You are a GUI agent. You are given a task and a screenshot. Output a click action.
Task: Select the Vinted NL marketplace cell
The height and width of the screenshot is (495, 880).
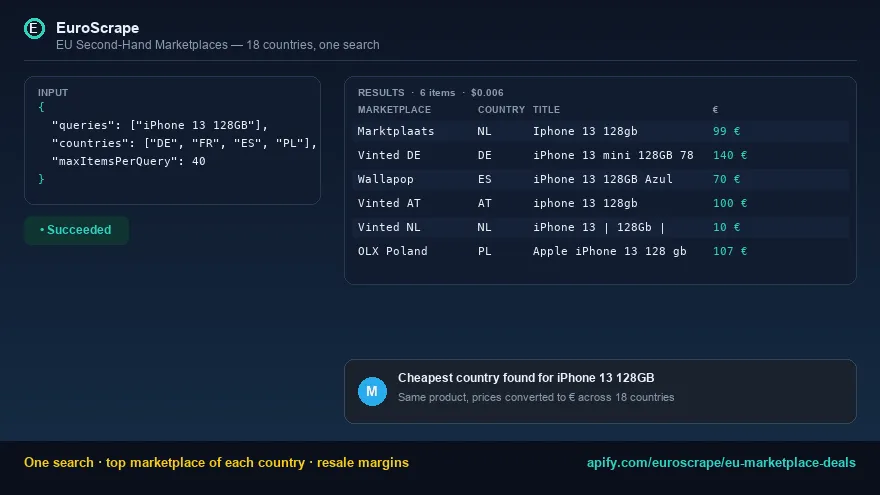tap(389, 227)
